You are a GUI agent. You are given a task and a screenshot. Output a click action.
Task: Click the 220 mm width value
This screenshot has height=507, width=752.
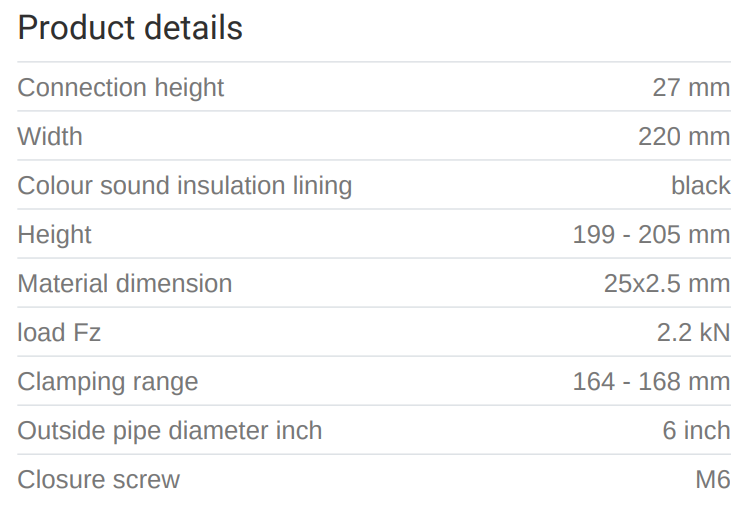coord(684,137)
